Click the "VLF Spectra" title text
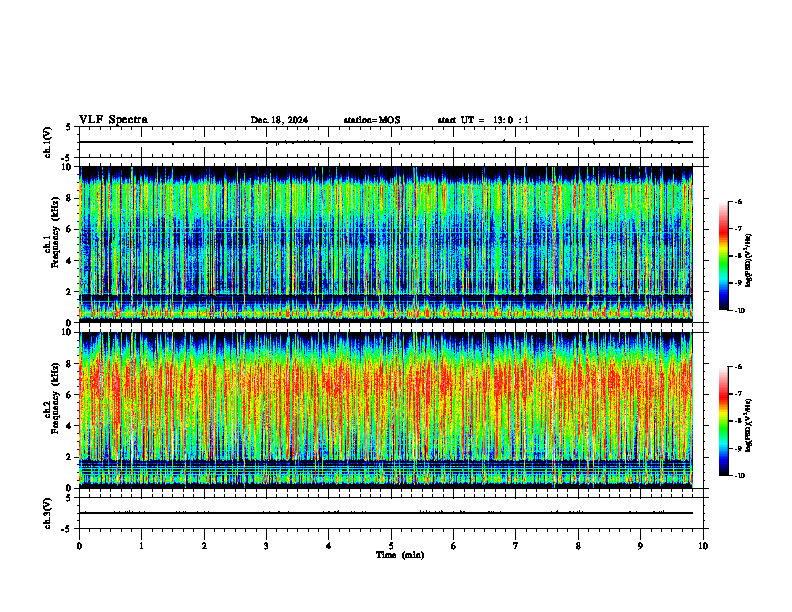Viewport: 792px width, 612px height. tap(113, 120)
